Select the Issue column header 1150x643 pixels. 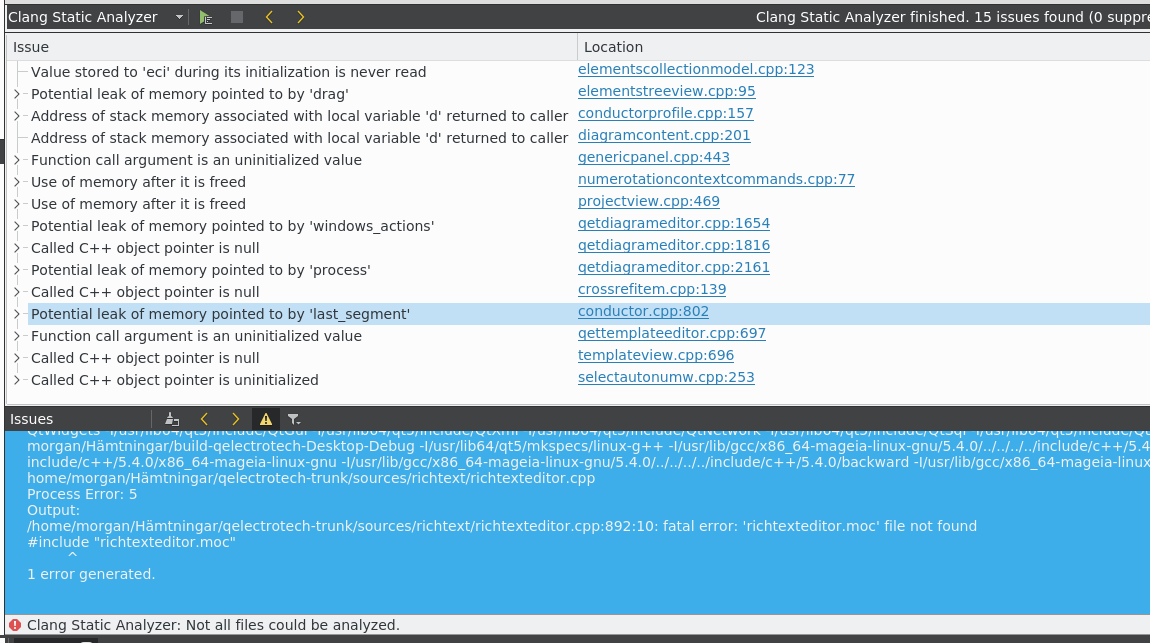(32, 47)
